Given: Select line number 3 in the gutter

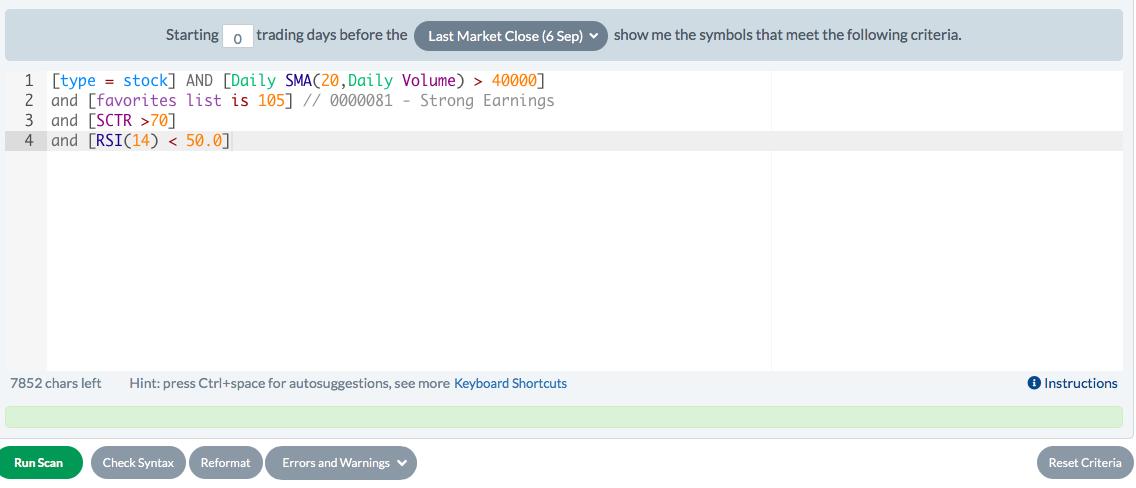Looking at the screenshot, I should pos(29,120).
